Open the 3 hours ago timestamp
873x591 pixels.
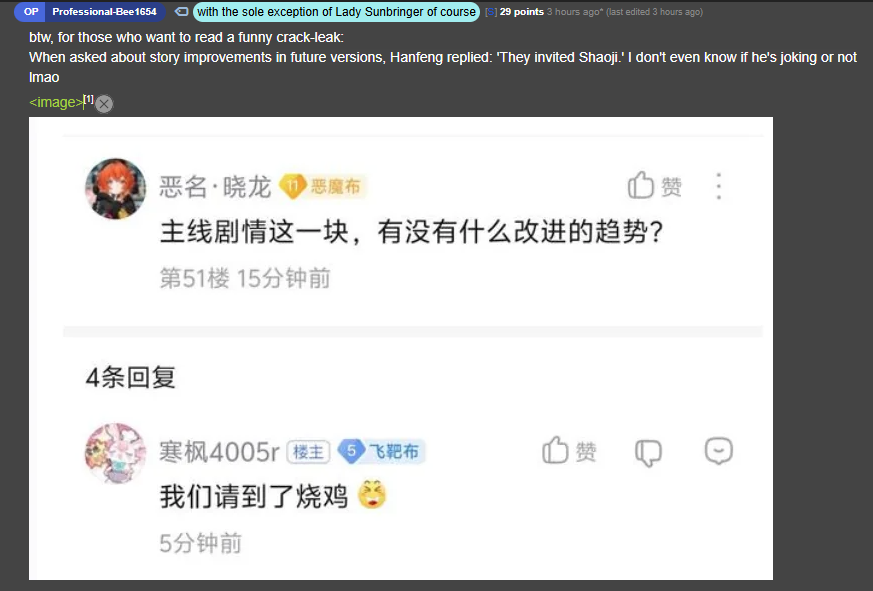point(573,12)
